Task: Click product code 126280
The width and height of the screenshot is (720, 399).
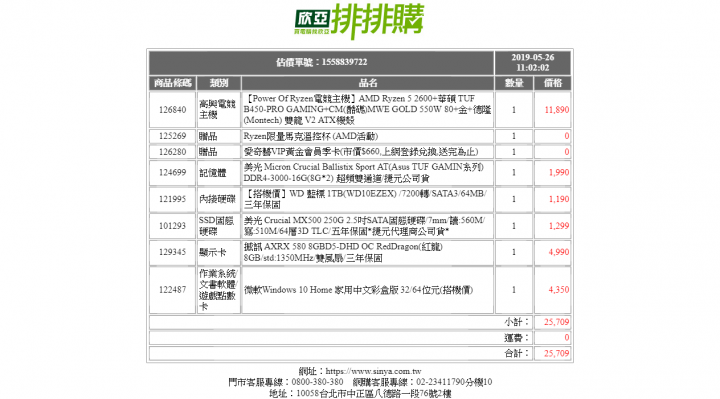Action: click(173, 152)
